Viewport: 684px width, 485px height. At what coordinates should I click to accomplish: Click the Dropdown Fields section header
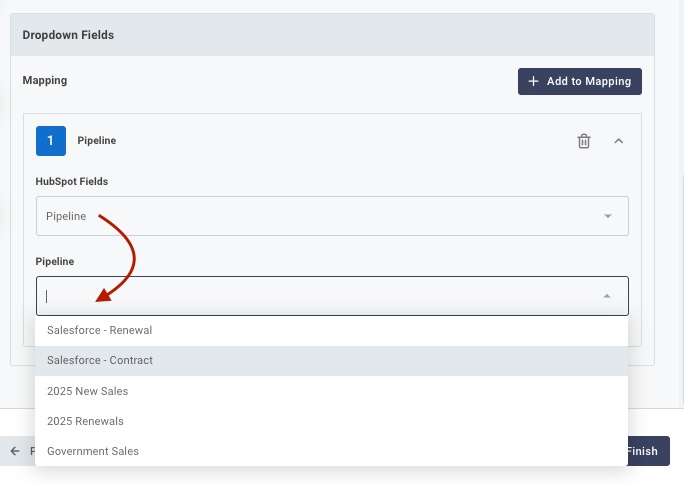click(x=68, y=35)
